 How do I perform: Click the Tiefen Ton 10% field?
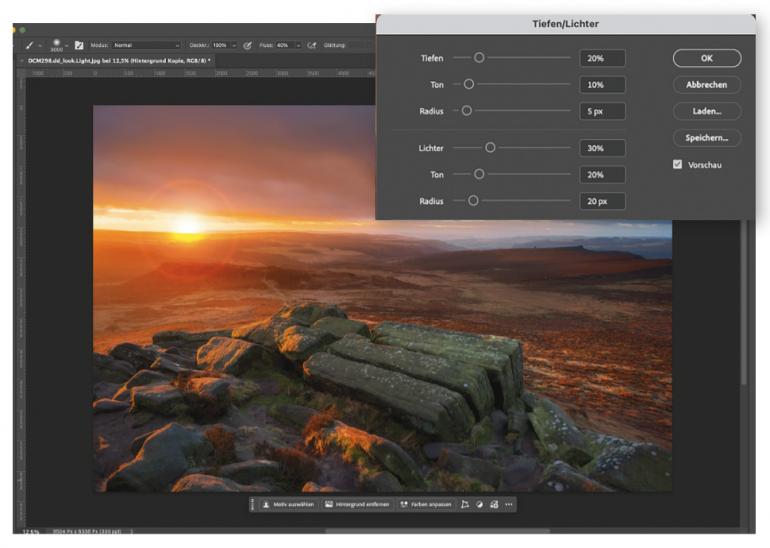(x=603, y=84)
